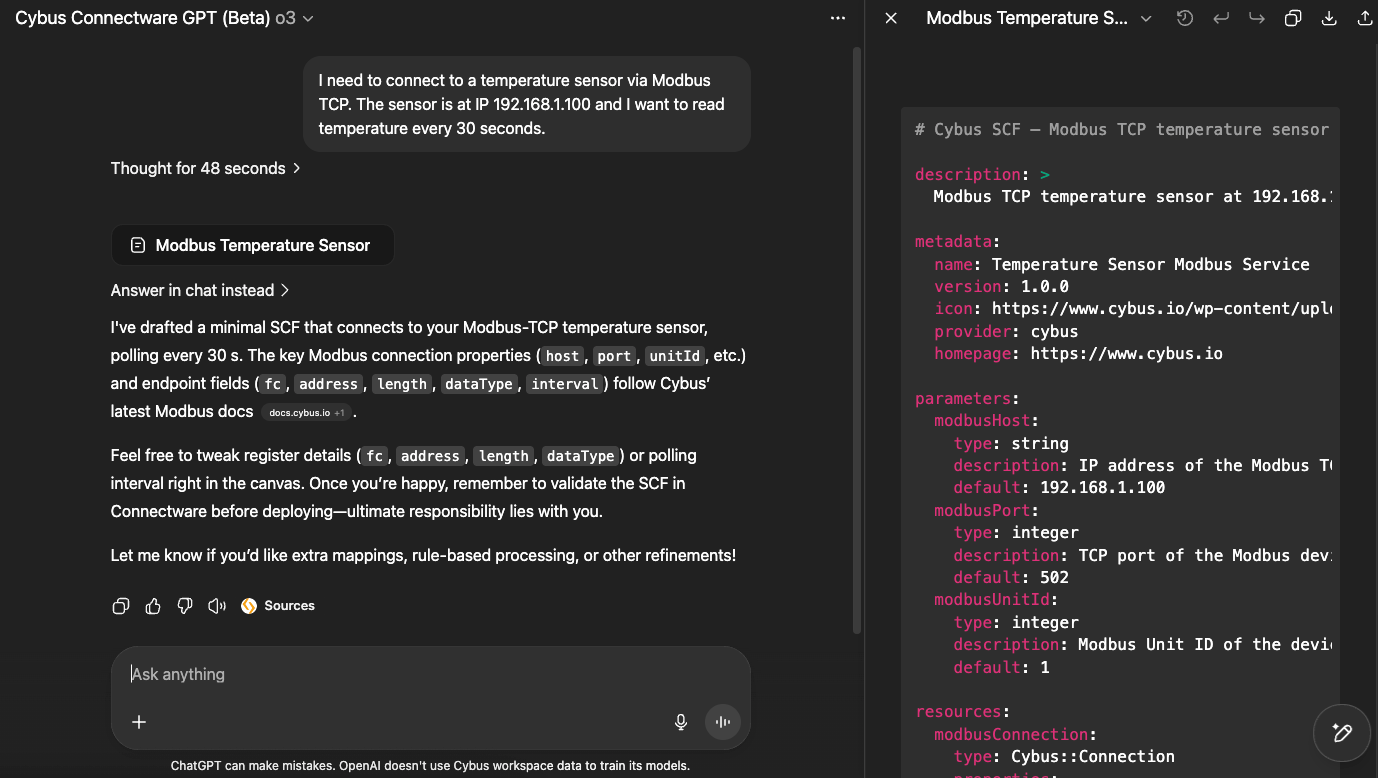Screen dimensions: 1378x778
Task: Open the floating canvas edit pencil button
Action: (1342, 733)
